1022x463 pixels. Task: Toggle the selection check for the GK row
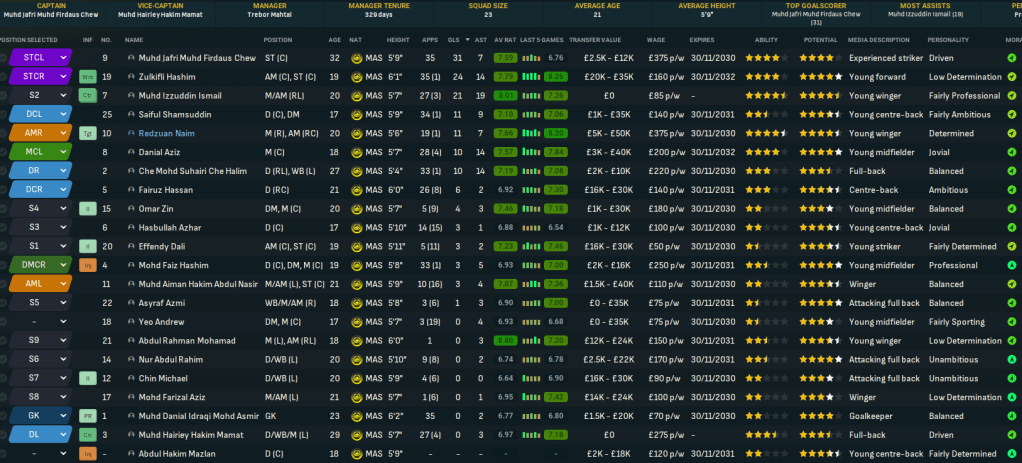[x=3, y=416]
